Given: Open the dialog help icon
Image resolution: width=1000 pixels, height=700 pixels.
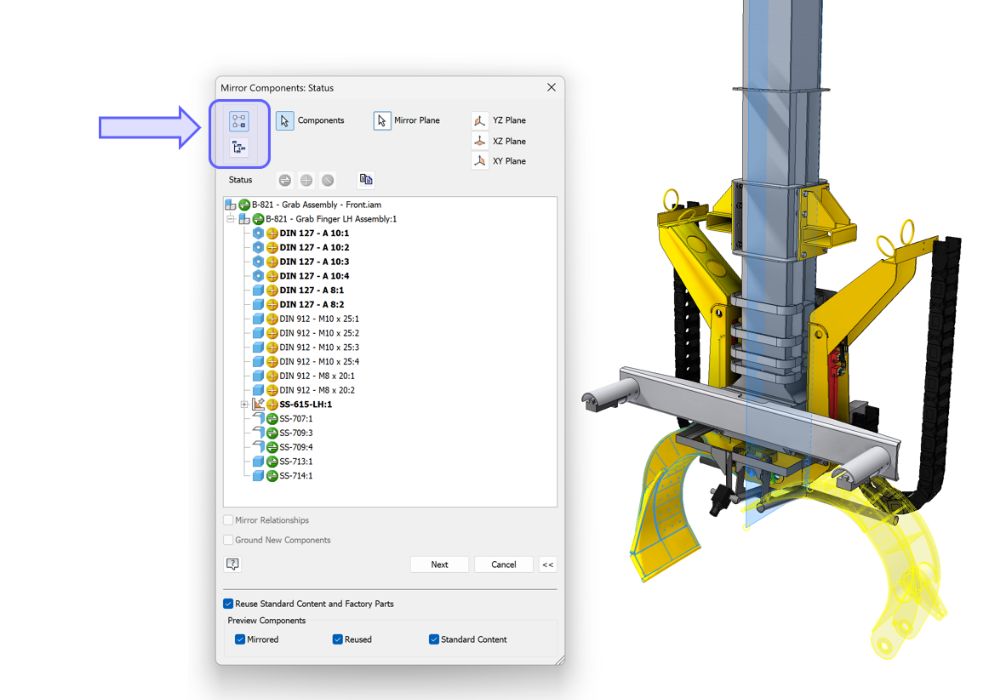Looking at the screenshot, I should click(x=233, y=564).
